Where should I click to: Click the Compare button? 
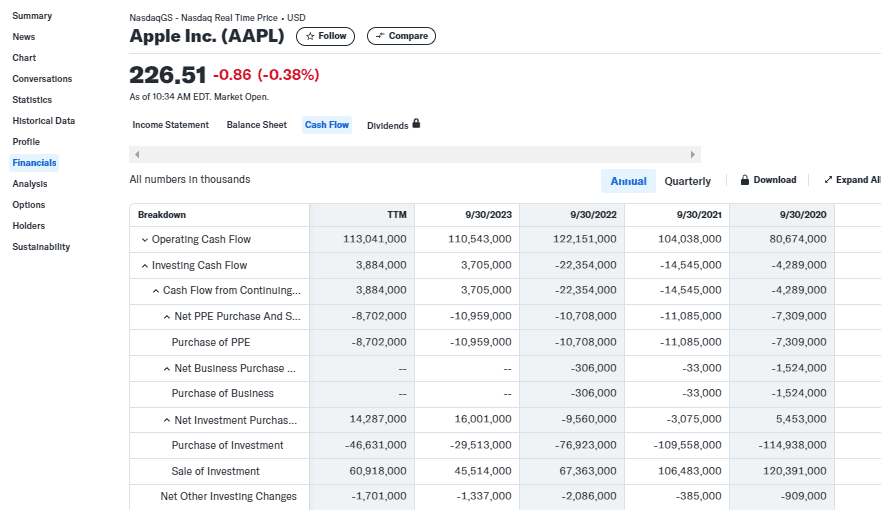click(x=401, y=36)
